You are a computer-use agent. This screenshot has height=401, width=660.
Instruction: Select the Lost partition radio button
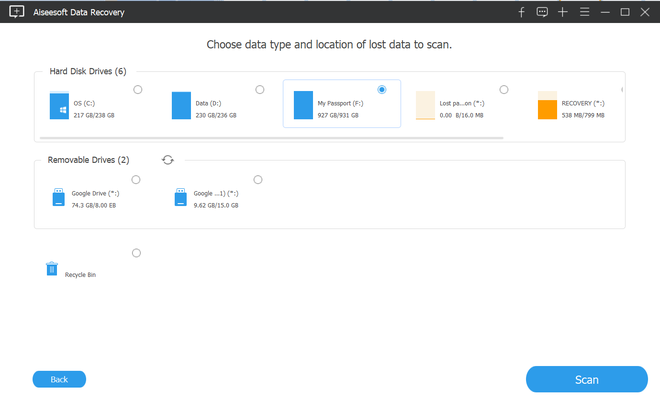tap(504, 90)
